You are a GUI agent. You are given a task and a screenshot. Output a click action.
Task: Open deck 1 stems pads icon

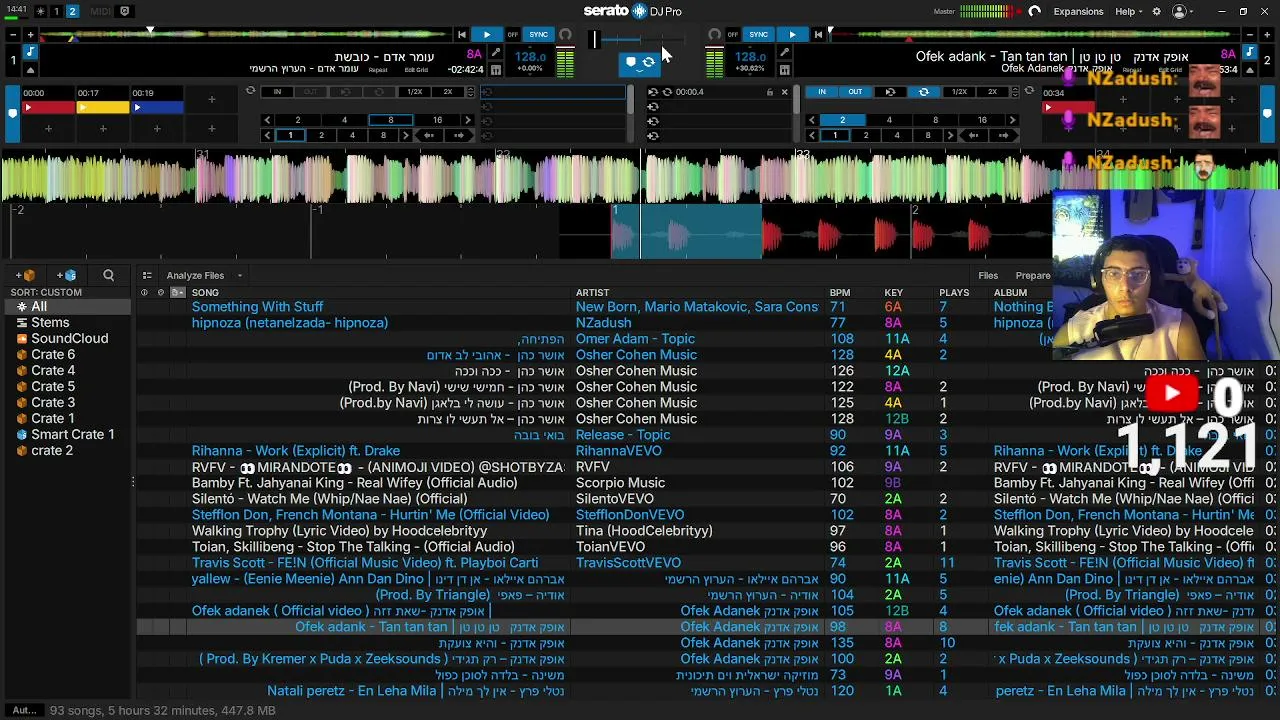[495, 70]
